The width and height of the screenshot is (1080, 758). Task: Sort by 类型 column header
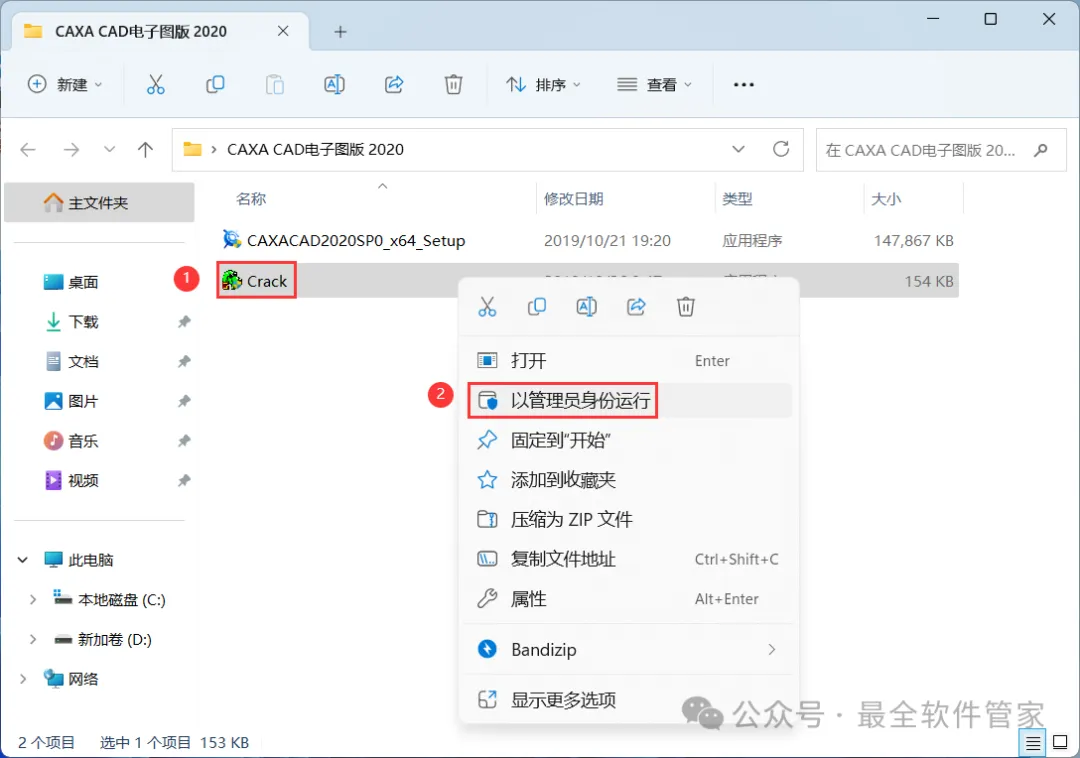click(x=737, y=199)
